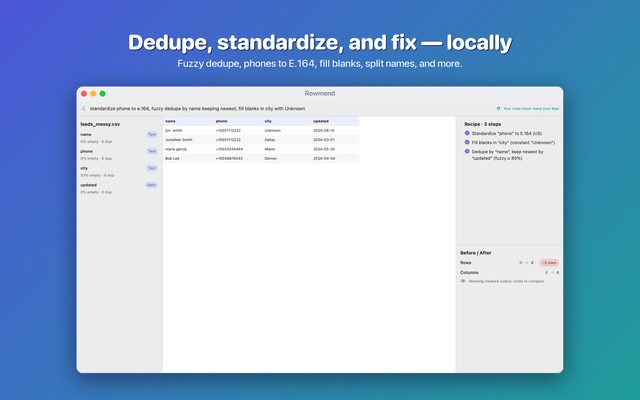Click the red removed-rows badge next to Rows
The height and width of the screenshot is (400, 640).
[549, 263]
